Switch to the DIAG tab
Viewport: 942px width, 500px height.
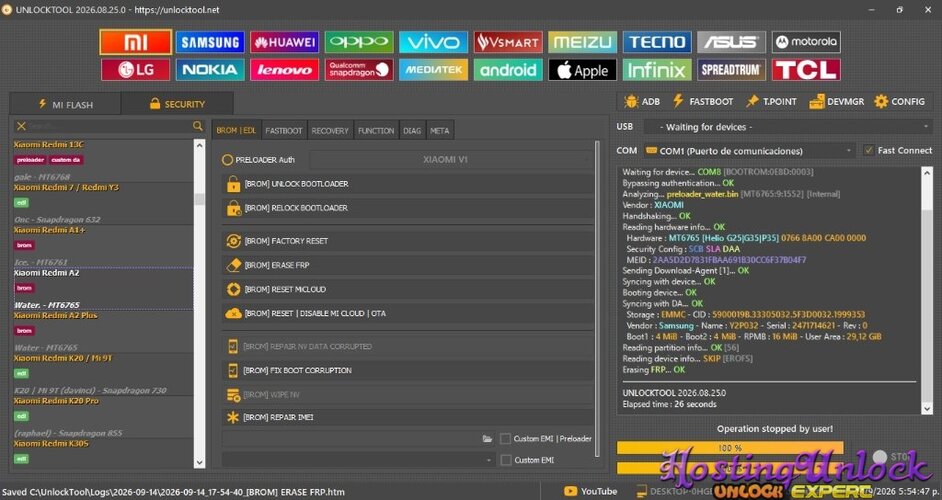pyautogui.click(x=412, y=130)
